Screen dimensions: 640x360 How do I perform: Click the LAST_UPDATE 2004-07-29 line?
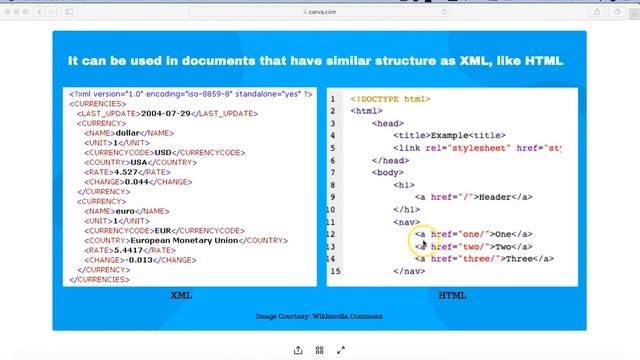[x=167, y=113]
